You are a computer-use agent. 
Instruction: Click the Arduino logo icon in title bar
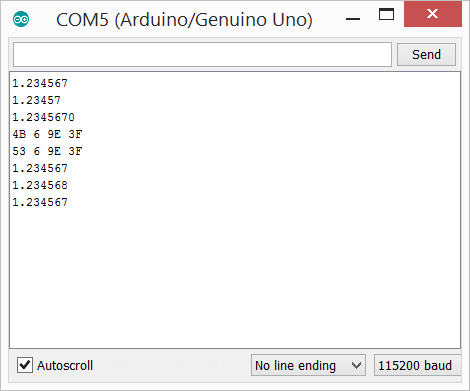(x=21, y=19)
